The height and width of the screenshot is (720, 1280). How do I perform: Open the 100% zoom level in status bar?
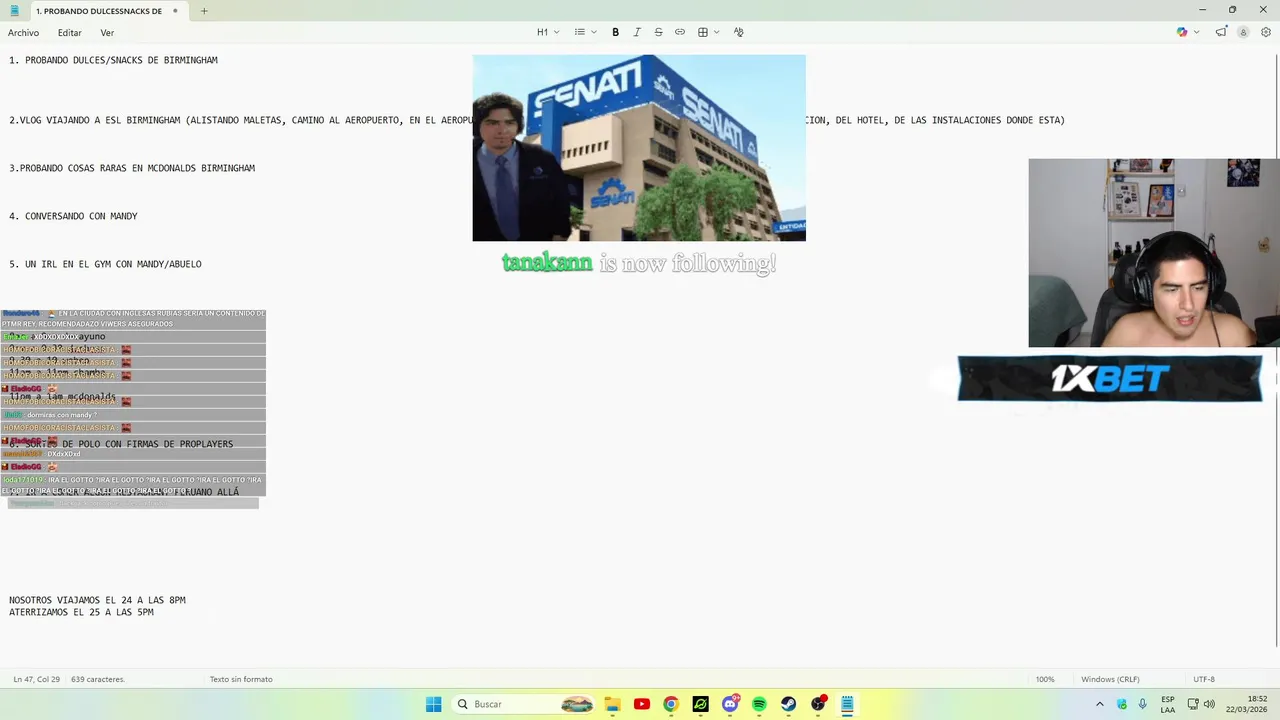coord(1045,679)
